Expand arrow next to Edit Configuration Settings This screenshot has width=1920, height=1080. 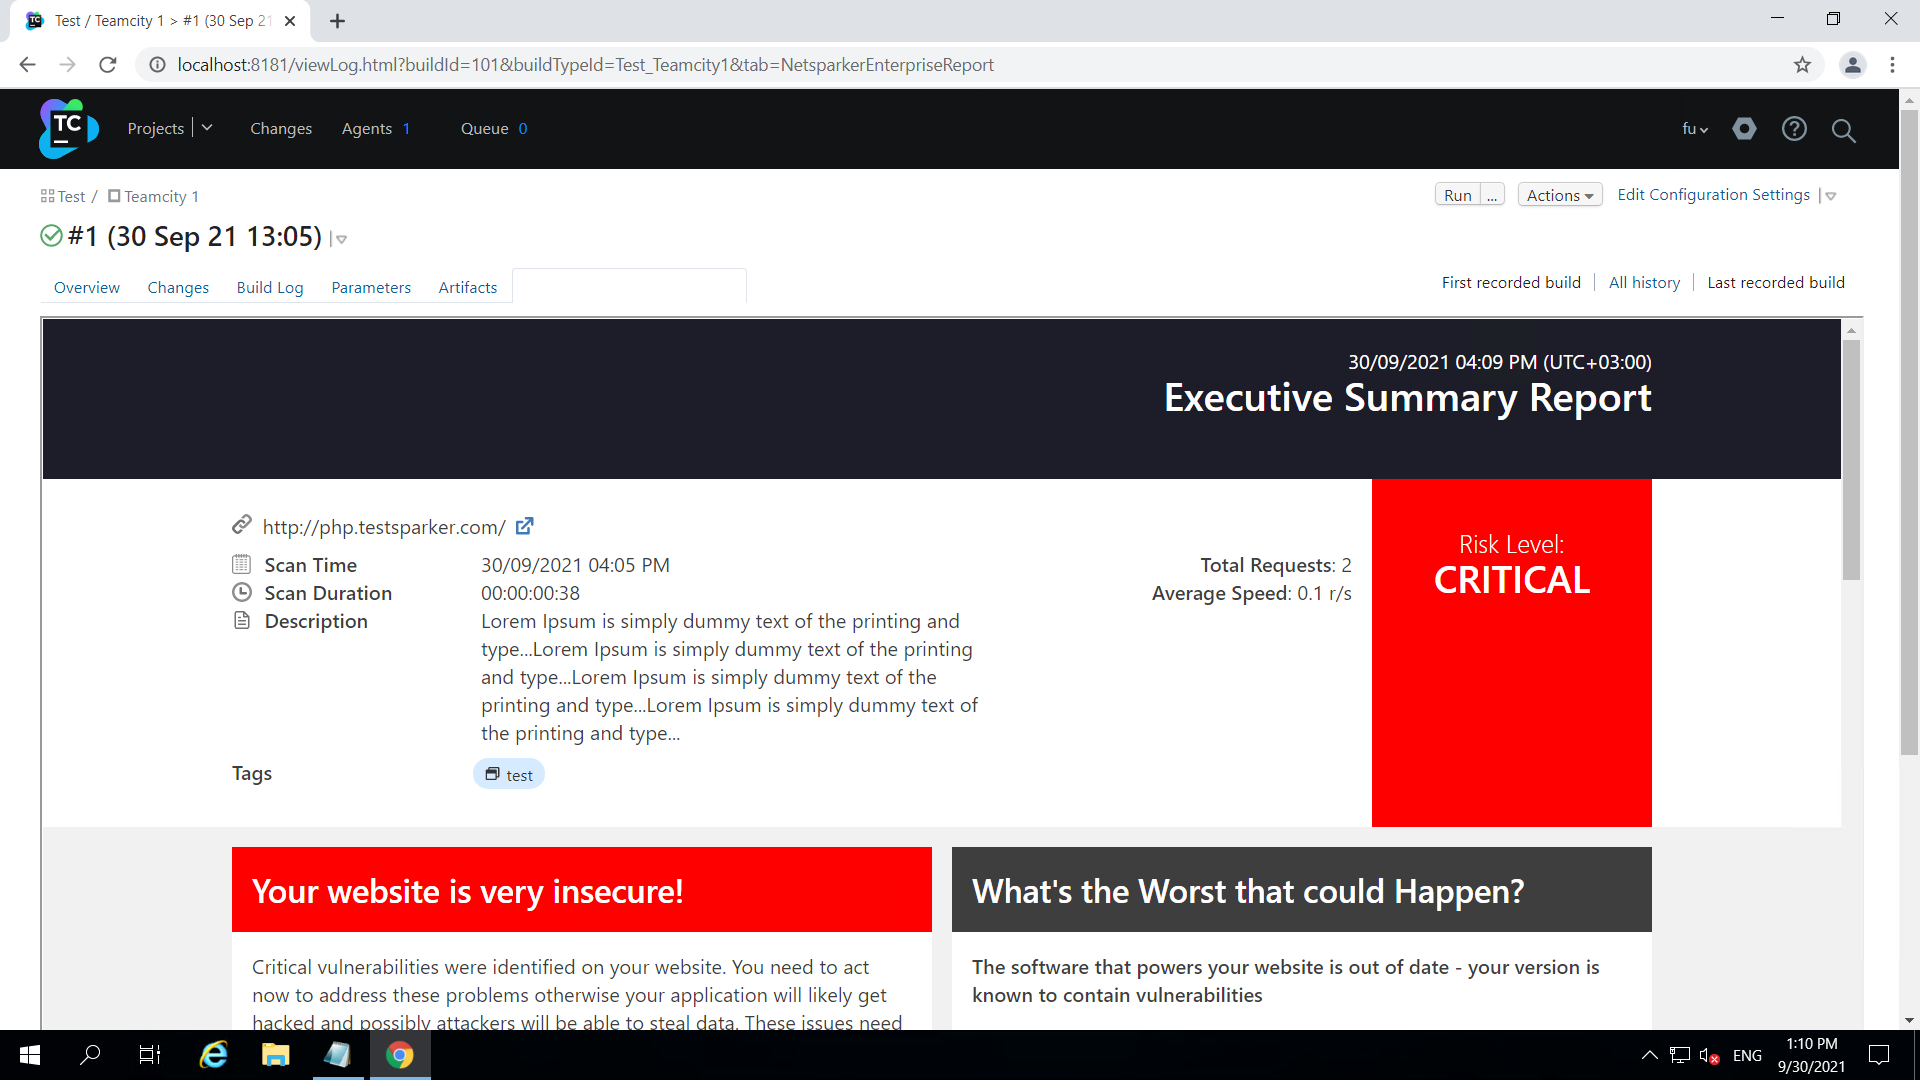[x=1831, y=196]
